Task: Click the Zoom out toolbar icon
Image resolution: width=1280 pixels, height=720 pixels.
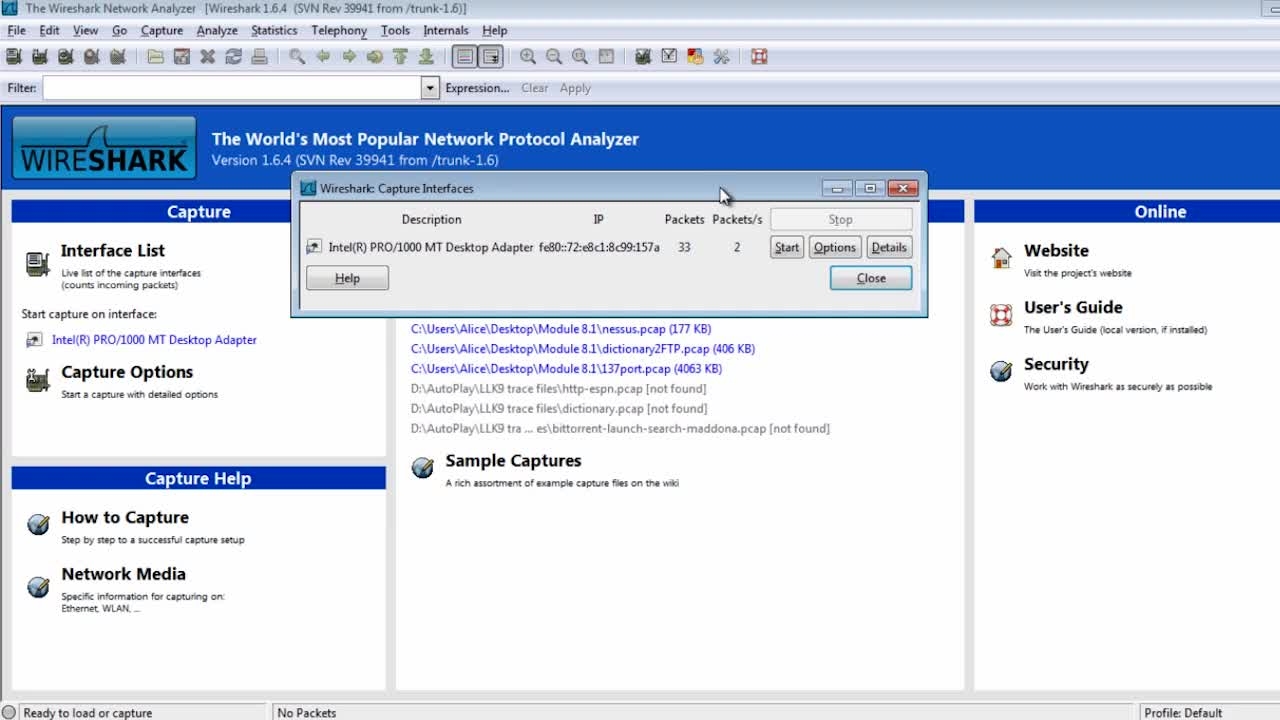Action: click(x=554, y=57)
